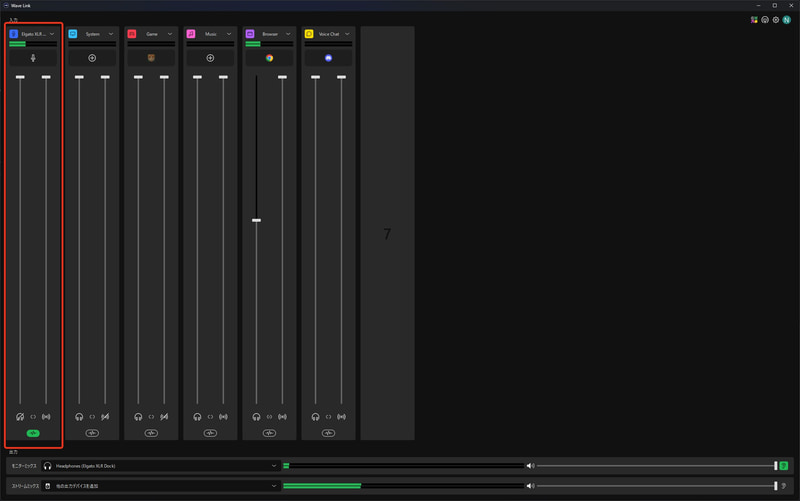
Task: Expand the System channel dropdown arrow
Action: tap(111, 34)
